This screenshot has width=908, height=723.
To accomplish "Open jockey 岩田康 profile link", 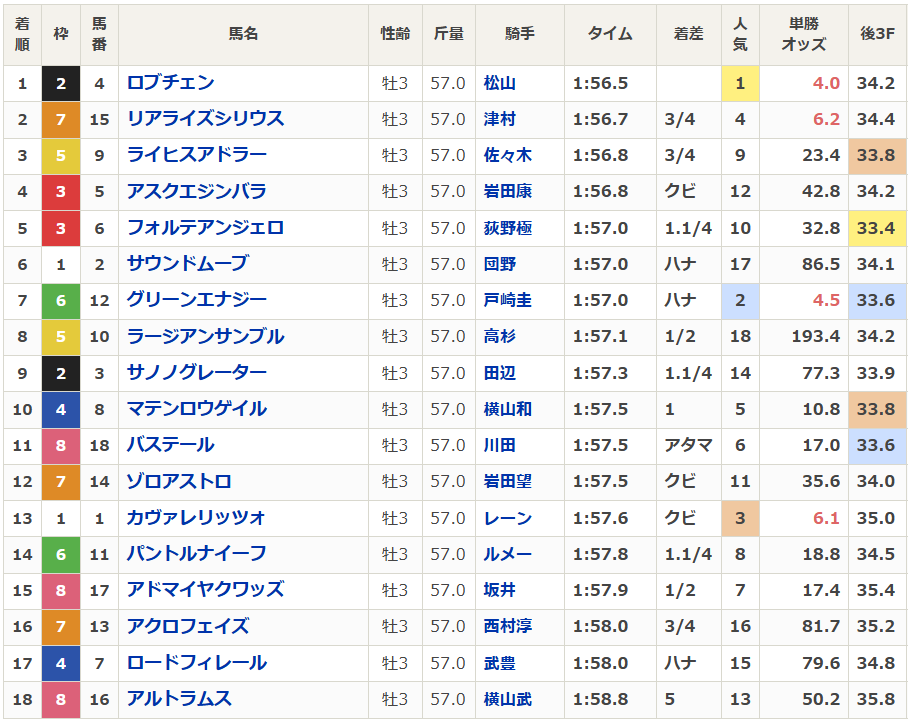I will [508, 191].
